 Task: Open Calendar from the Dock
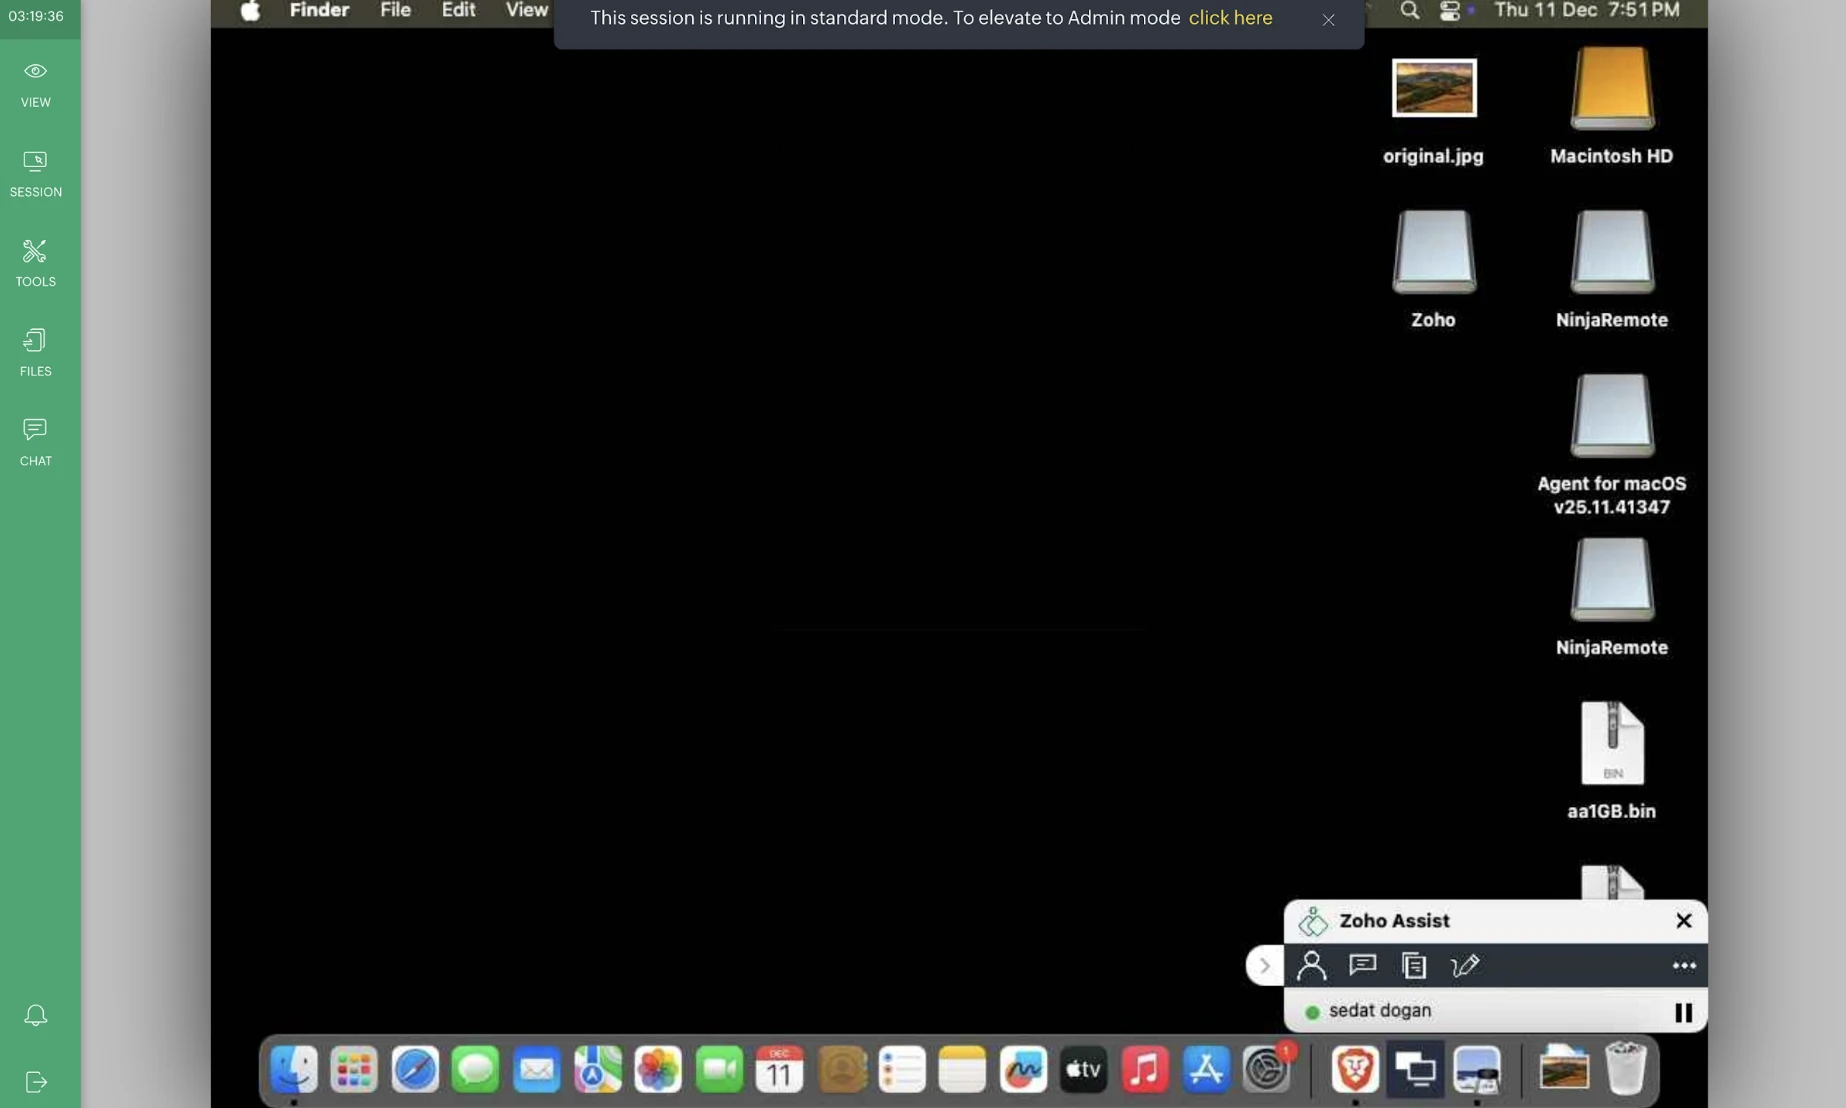(x=780, y=1070)
